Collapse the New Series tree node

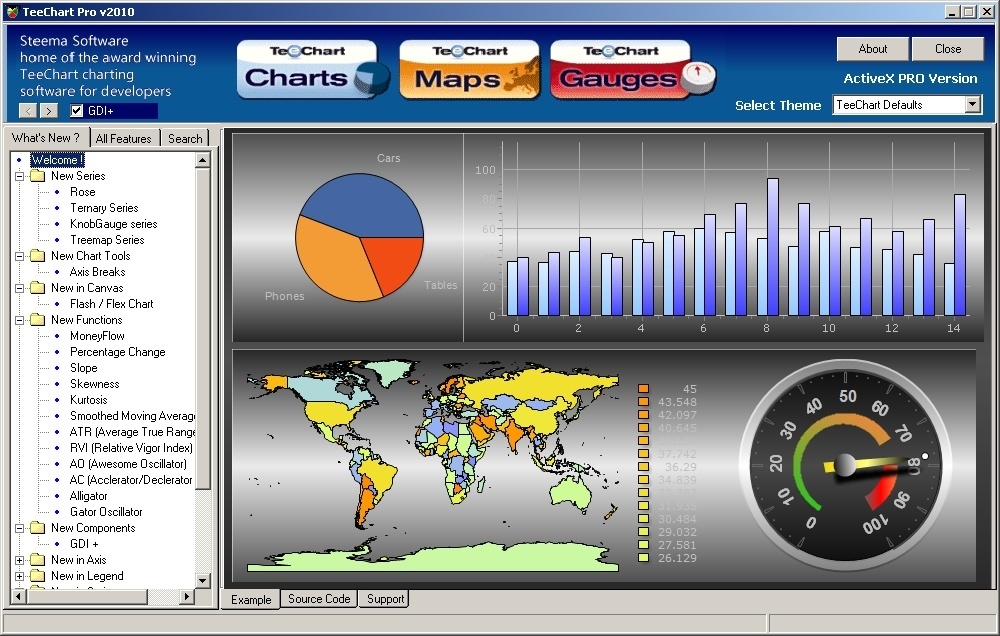pyautogui.click(x=20, y=176)
